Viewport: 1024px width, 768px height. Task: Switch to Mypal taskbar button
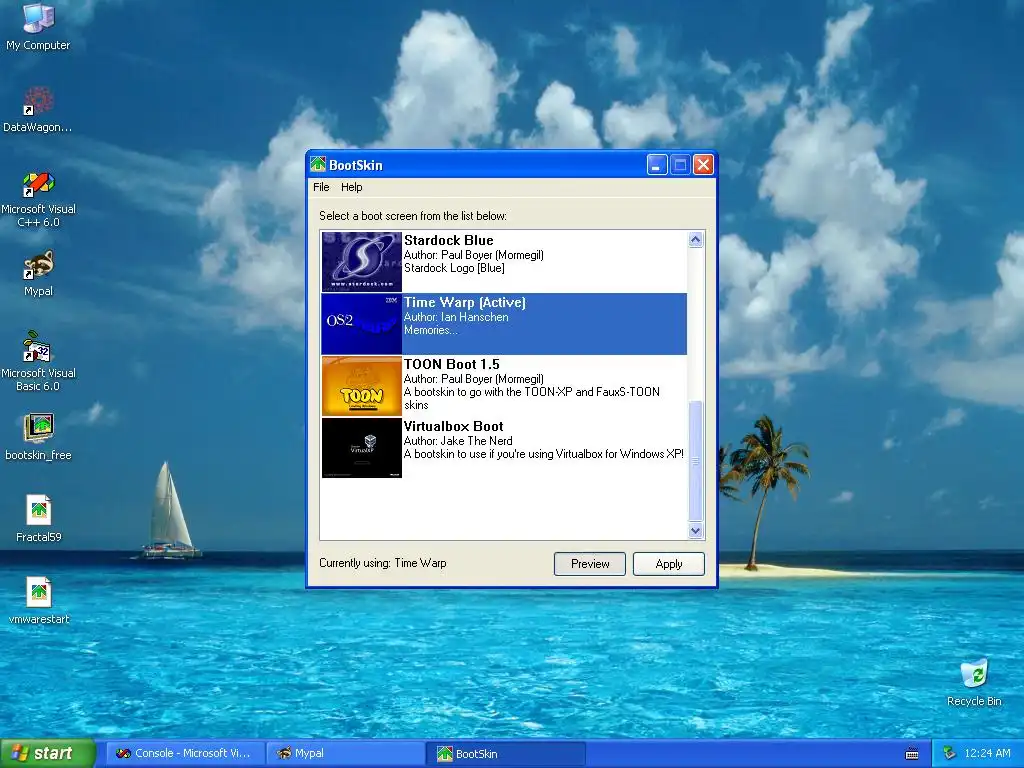click(346, 753)
